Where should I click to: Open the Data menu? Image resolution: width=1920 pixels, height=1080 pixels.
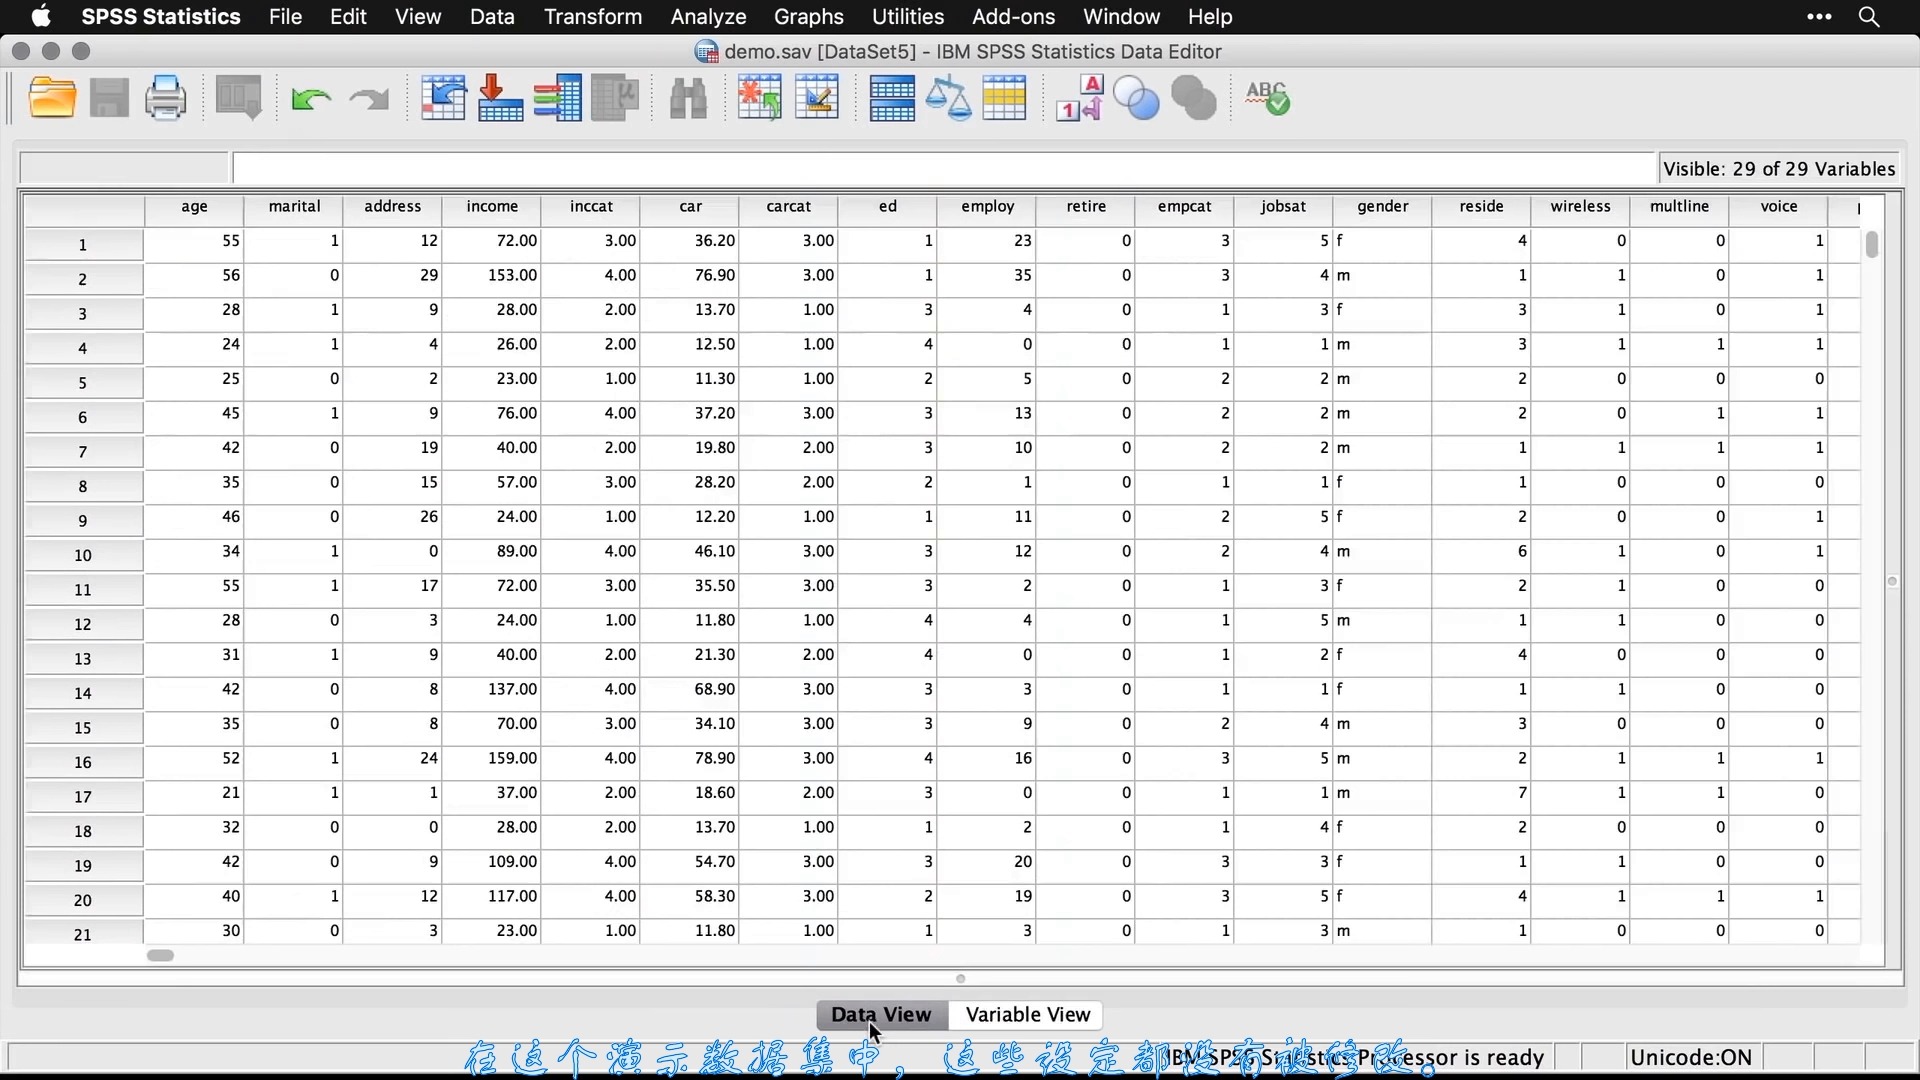click(492, 17)
